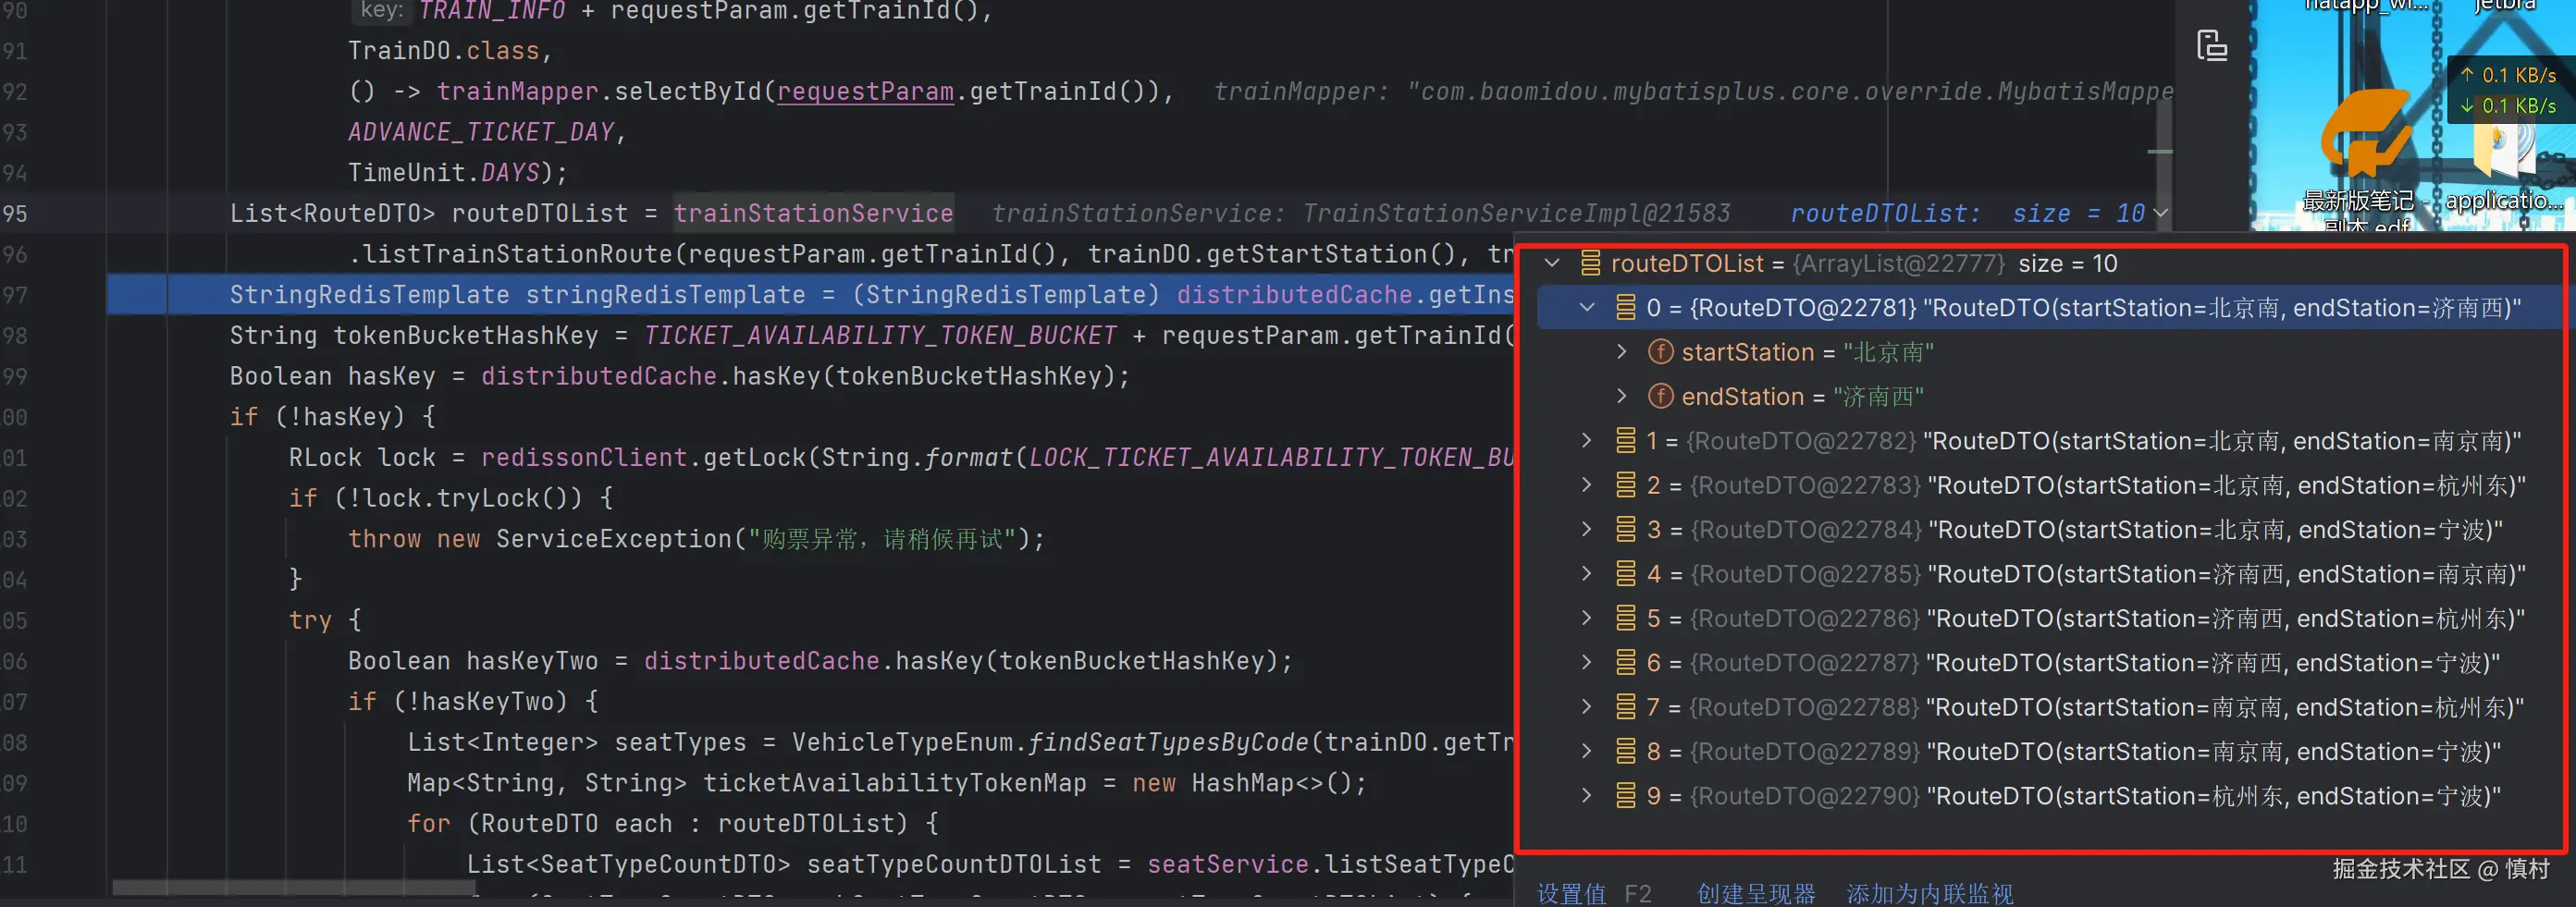Click the object icon for element 1
The image size is (2576, 907).
(1626, 441)
